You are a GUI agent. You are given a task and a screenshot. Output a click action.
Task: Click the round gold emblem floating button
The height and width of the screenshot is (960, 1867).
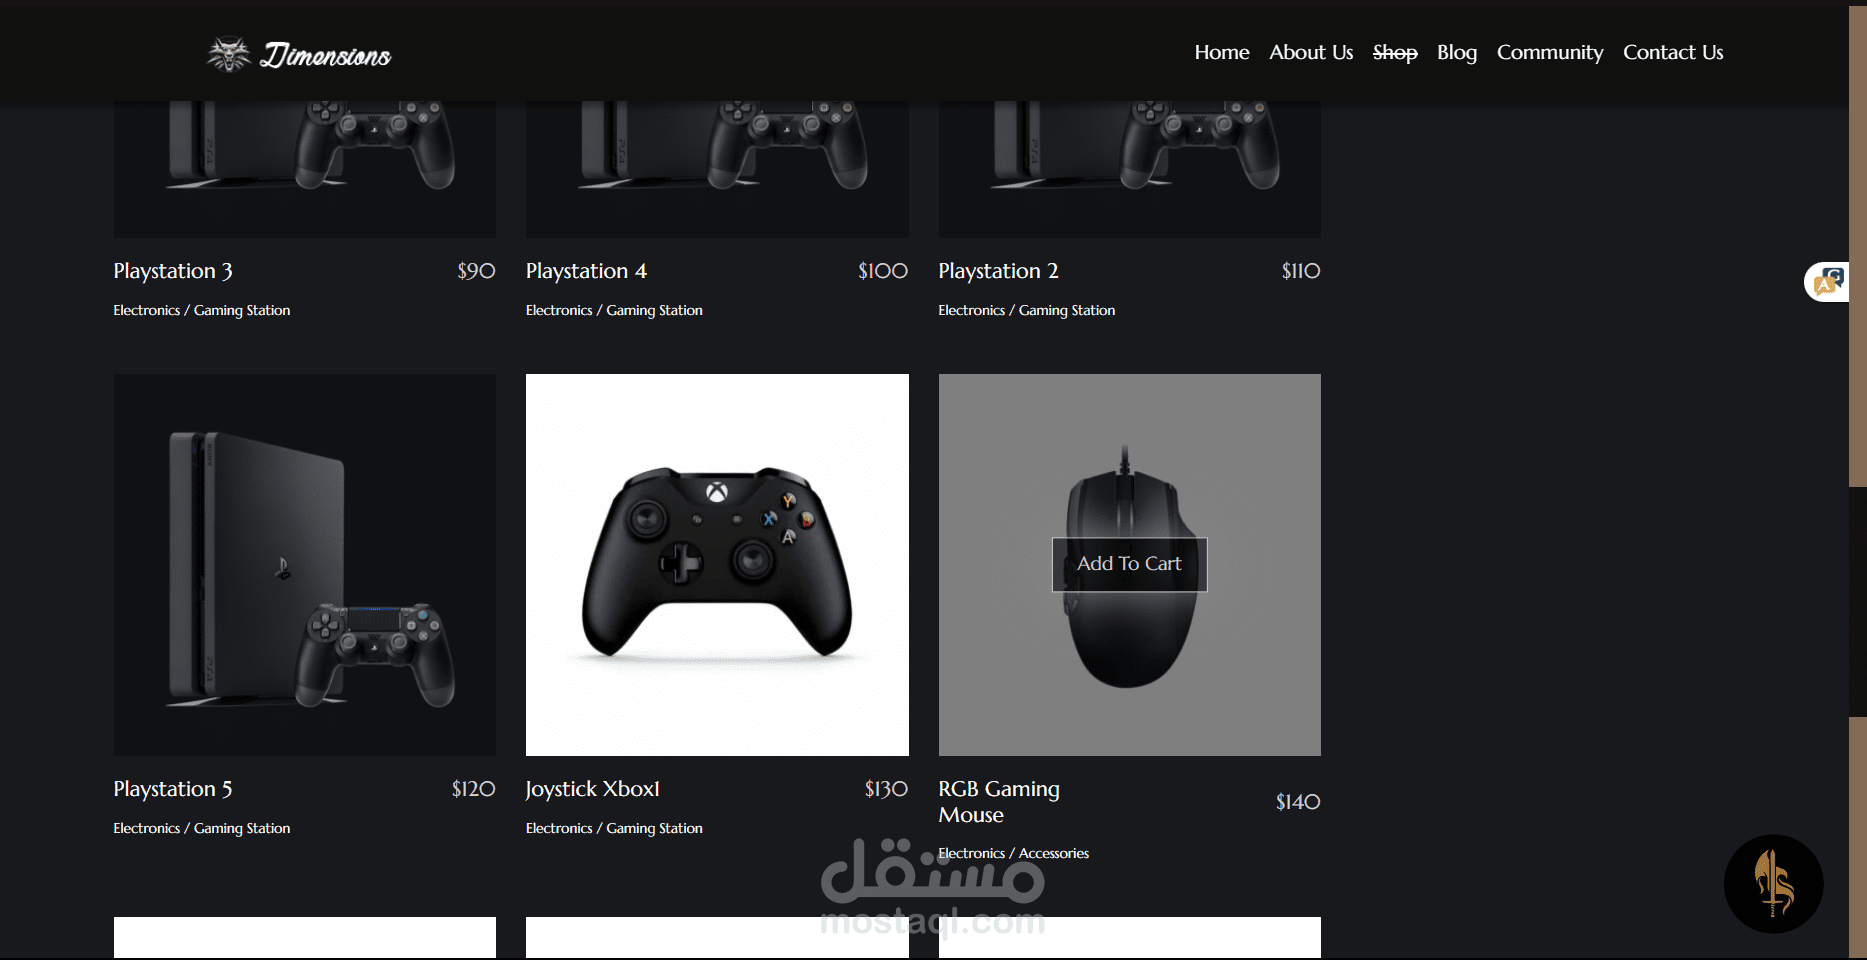[1773, 884]
